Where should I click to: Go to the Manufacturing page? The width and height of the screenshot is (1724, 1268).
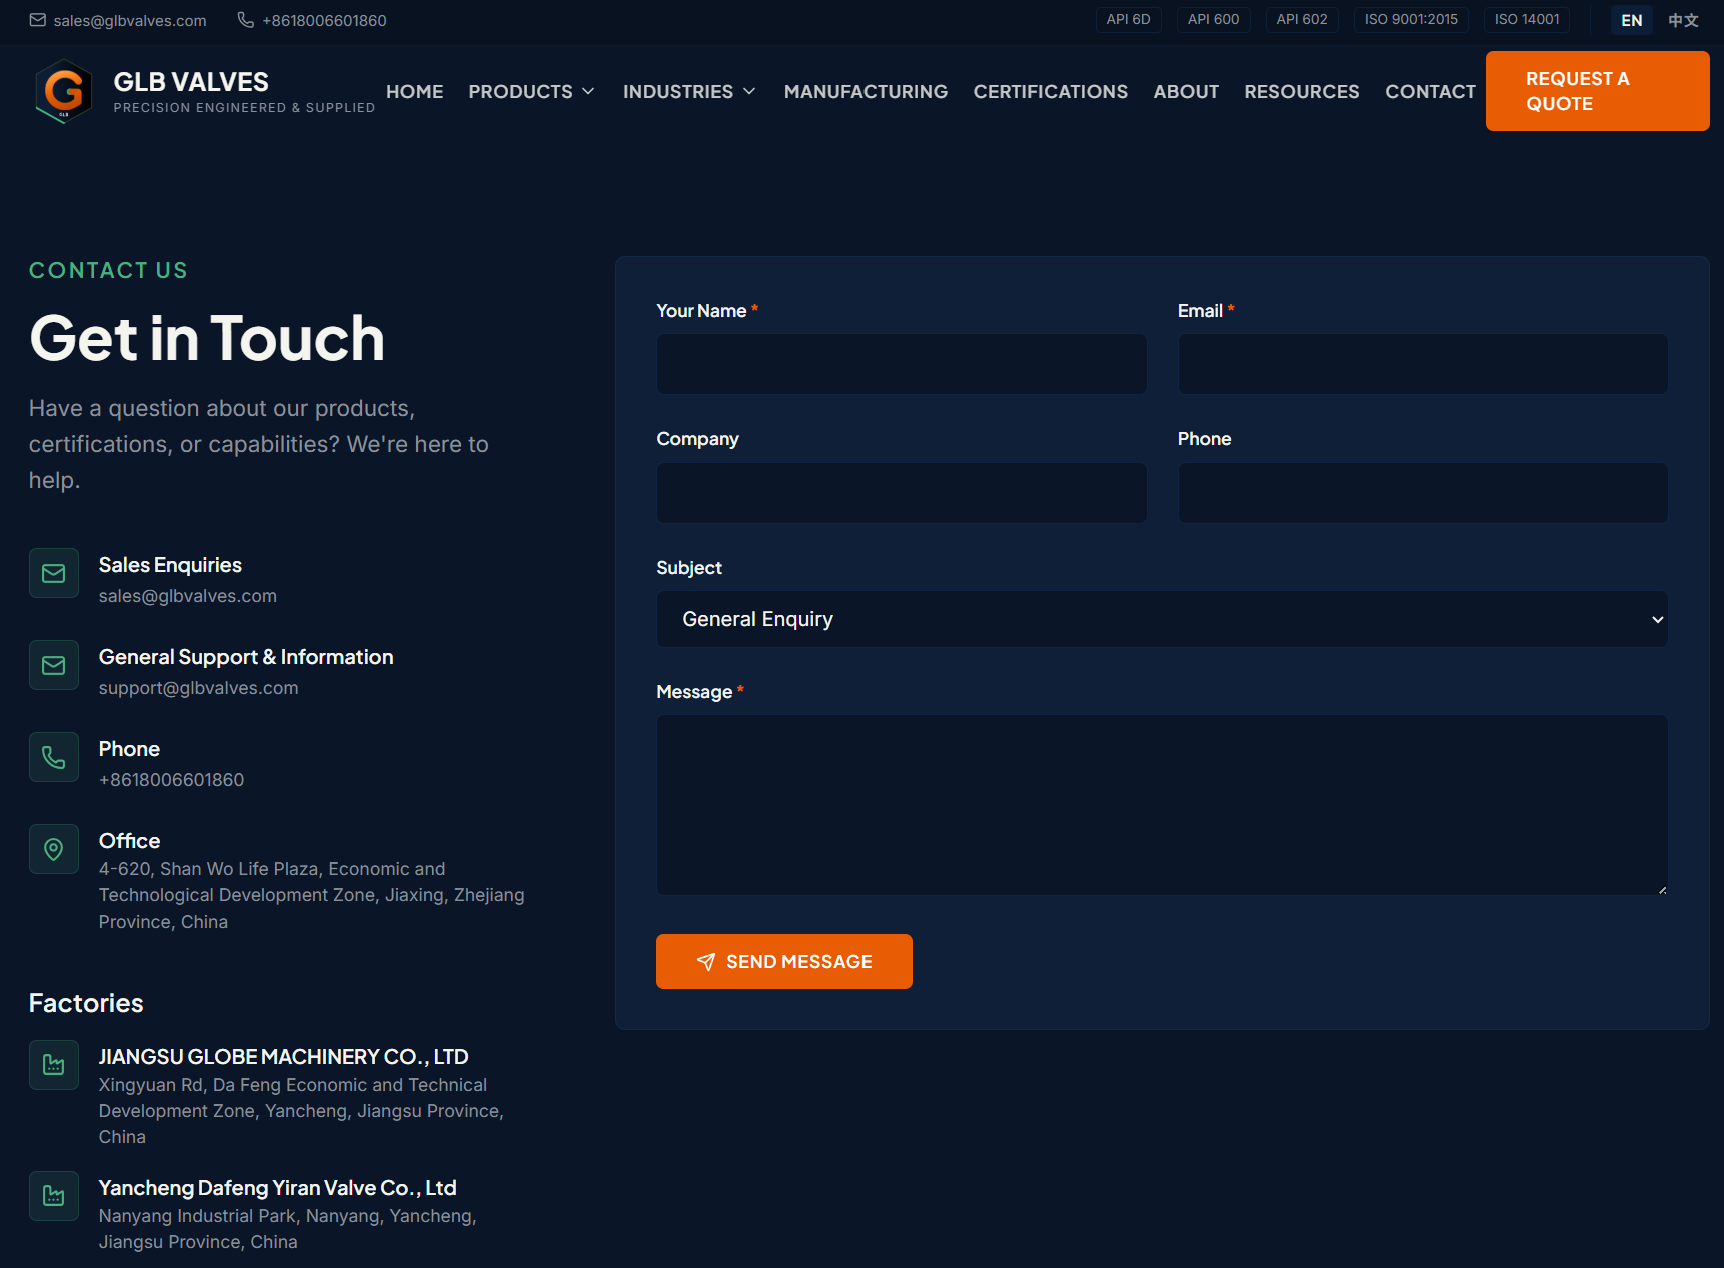(865, 91)
